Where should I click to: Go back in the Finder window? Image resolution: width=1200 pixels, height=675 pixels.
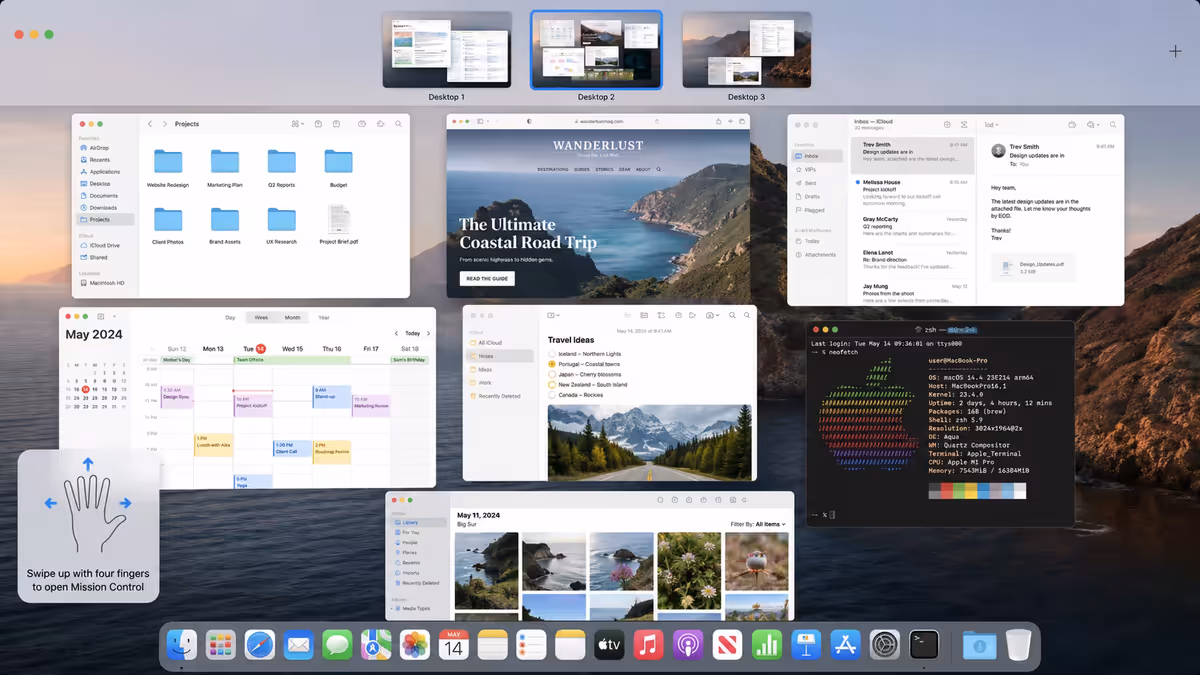pos(150,124)
